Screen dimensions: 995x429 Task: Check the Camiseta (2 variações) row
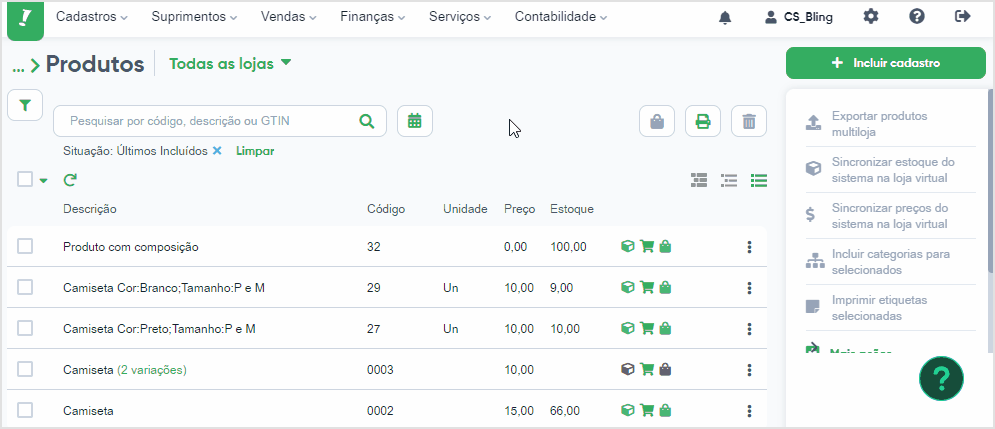(25, 369)
